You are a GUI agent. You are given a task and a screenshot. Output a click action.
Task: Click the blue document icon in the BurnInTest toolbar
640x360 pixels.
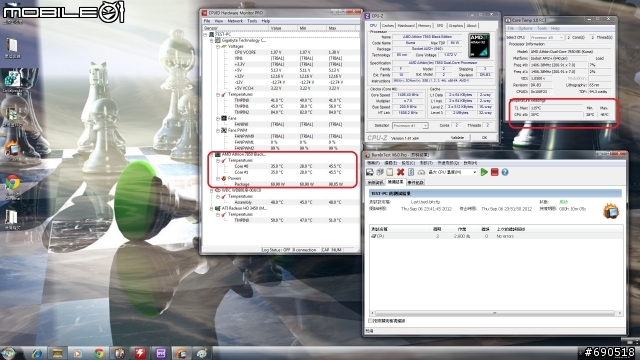[x=411, y=172]
